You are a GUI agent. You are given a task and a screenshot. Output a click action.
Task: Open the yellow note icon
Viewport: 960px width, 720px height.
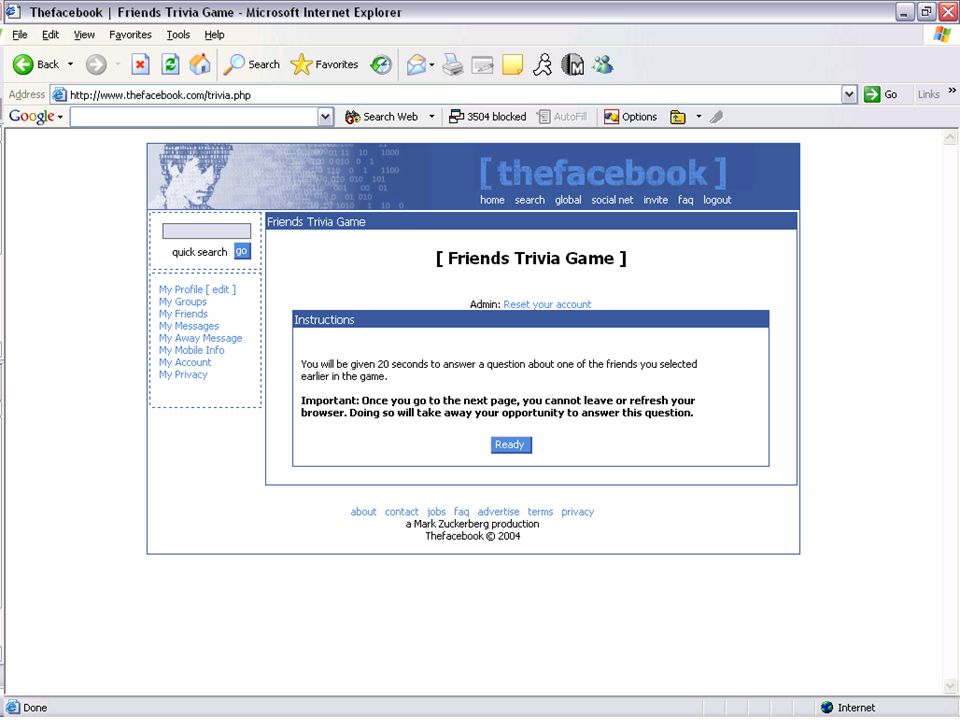(x=512, y=64)
